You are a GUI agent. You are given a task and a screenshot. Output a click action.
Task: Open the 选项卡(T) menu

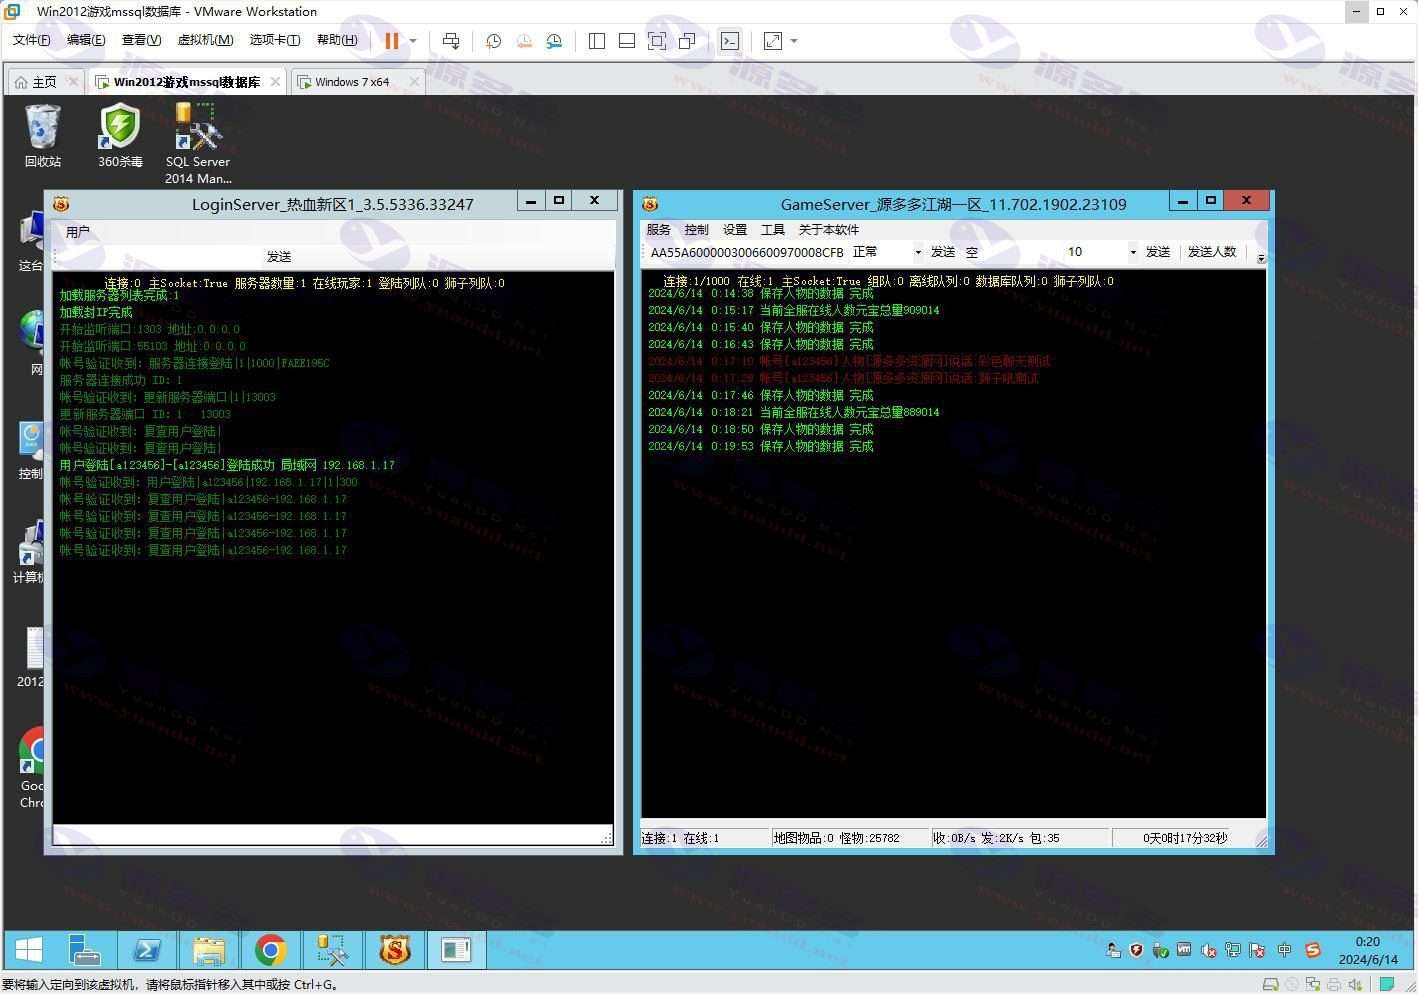click(275, 40)
